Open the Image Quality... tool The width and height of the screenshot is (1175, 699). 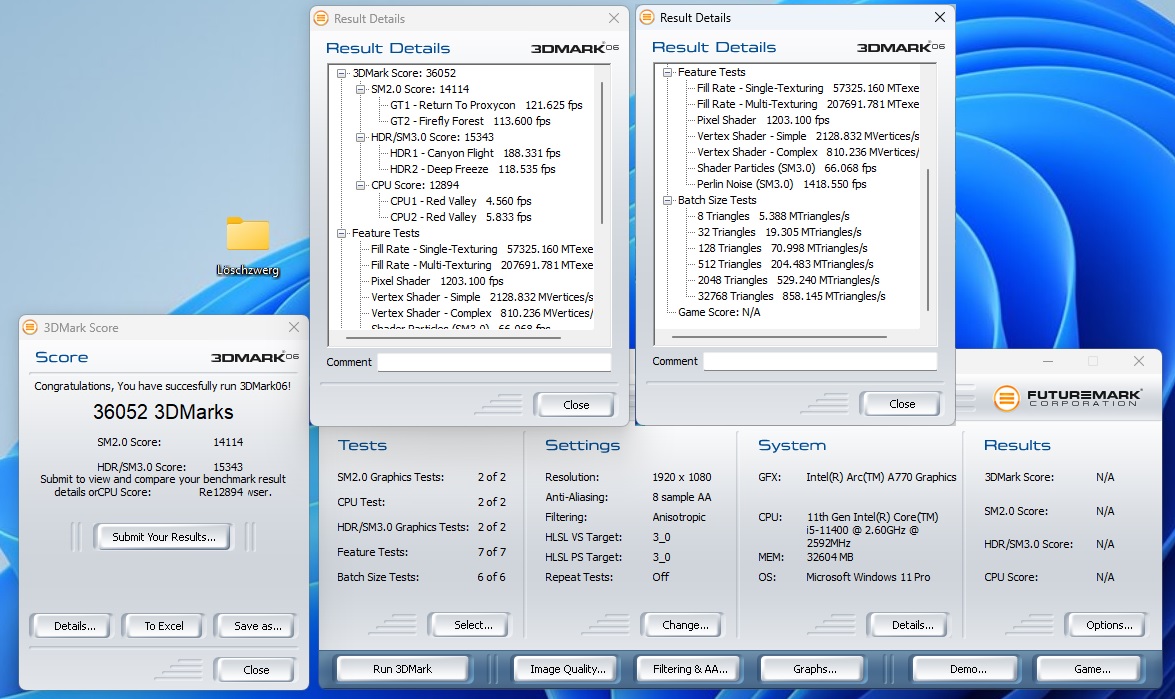click(x=567, y=669)
